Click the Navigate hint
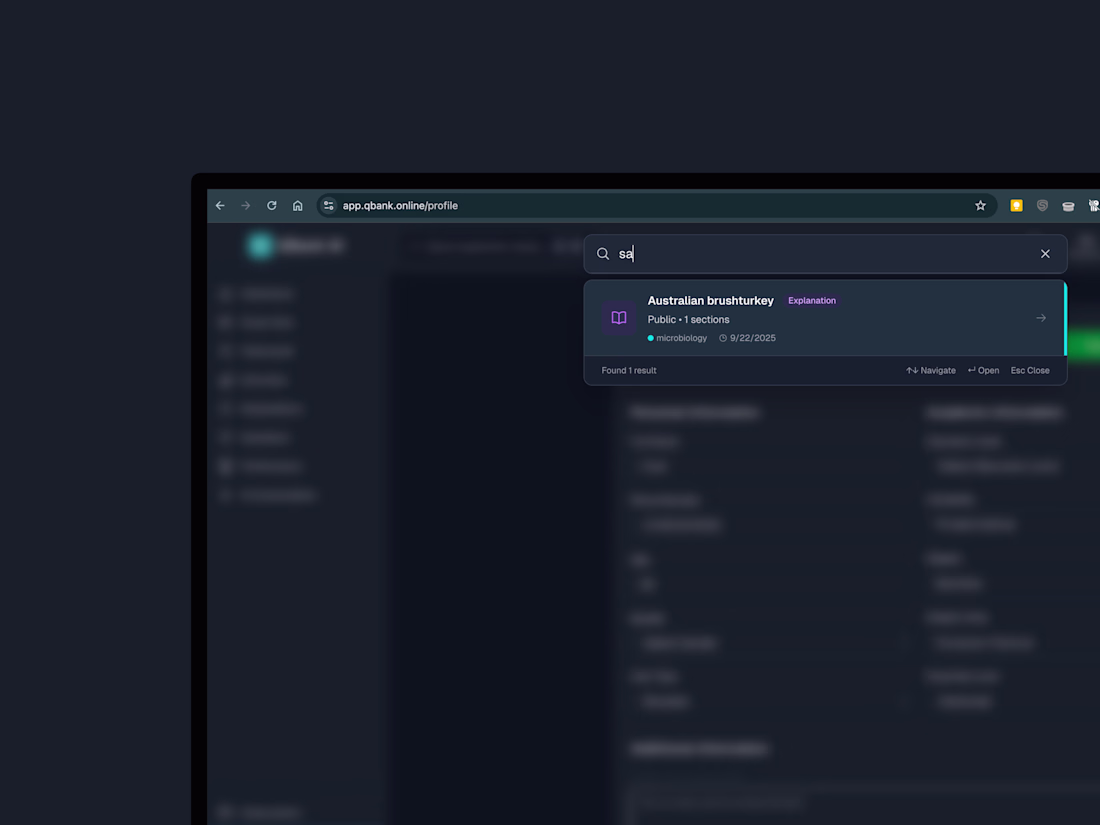Image resolution: width=1100 pixels, height=825 pixels. coord(931,370)
